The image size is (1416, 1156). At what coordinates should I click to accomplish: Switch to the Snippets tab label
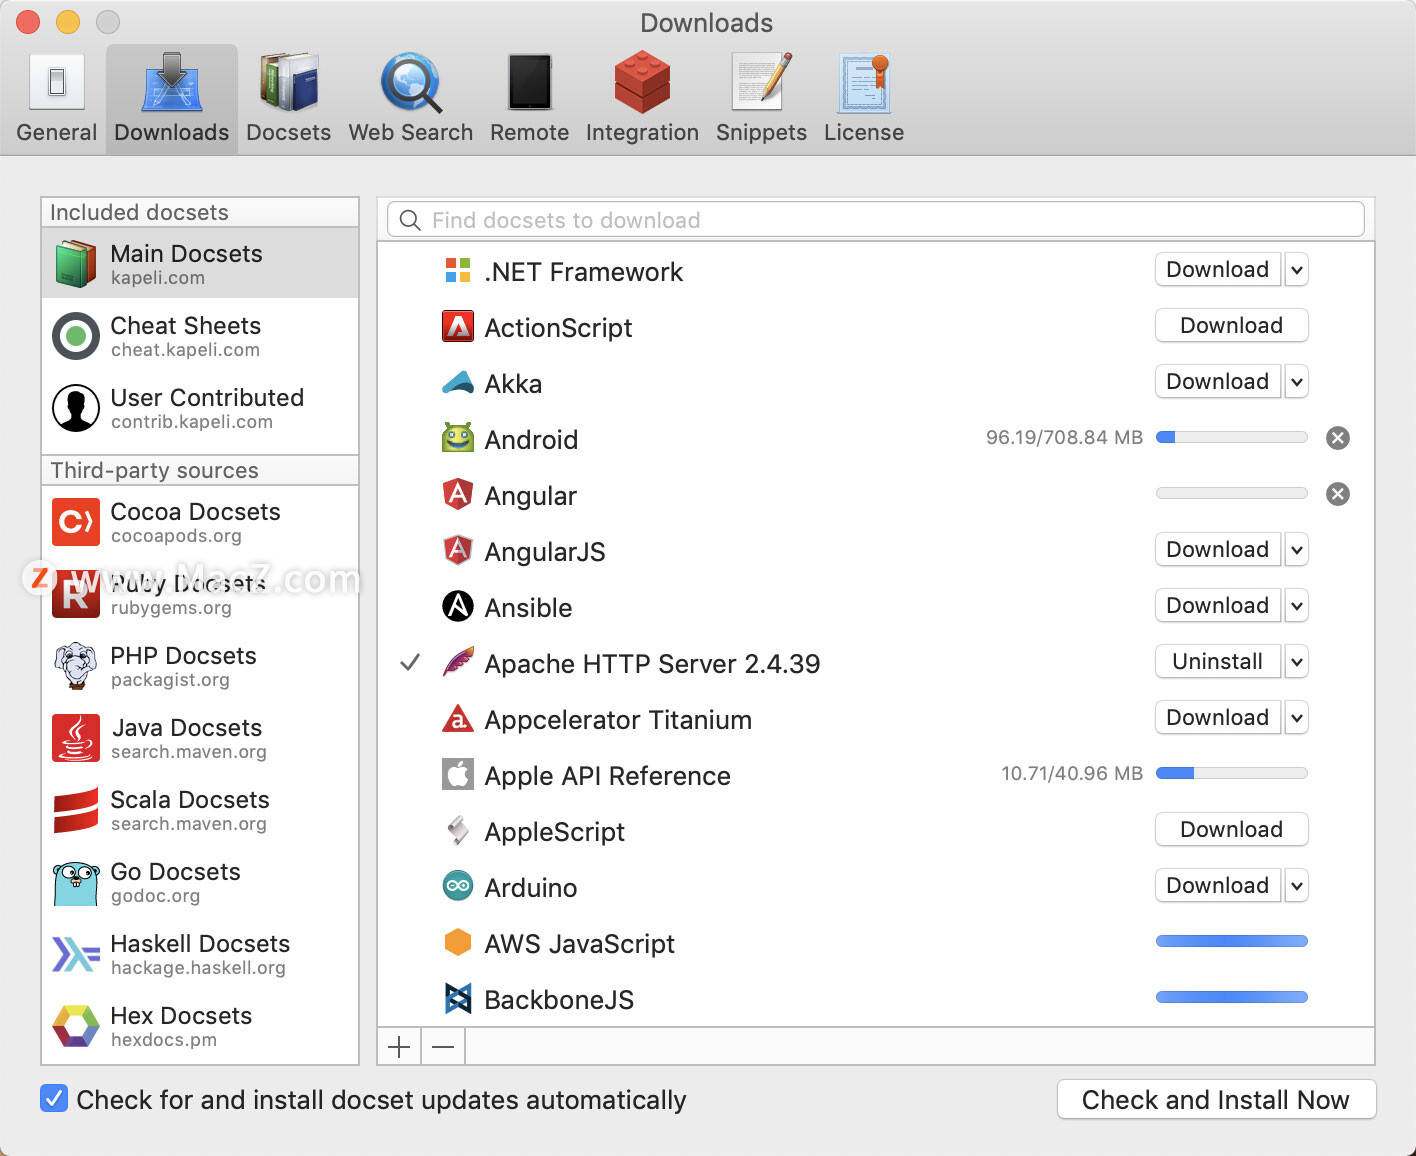click(762, 133)
